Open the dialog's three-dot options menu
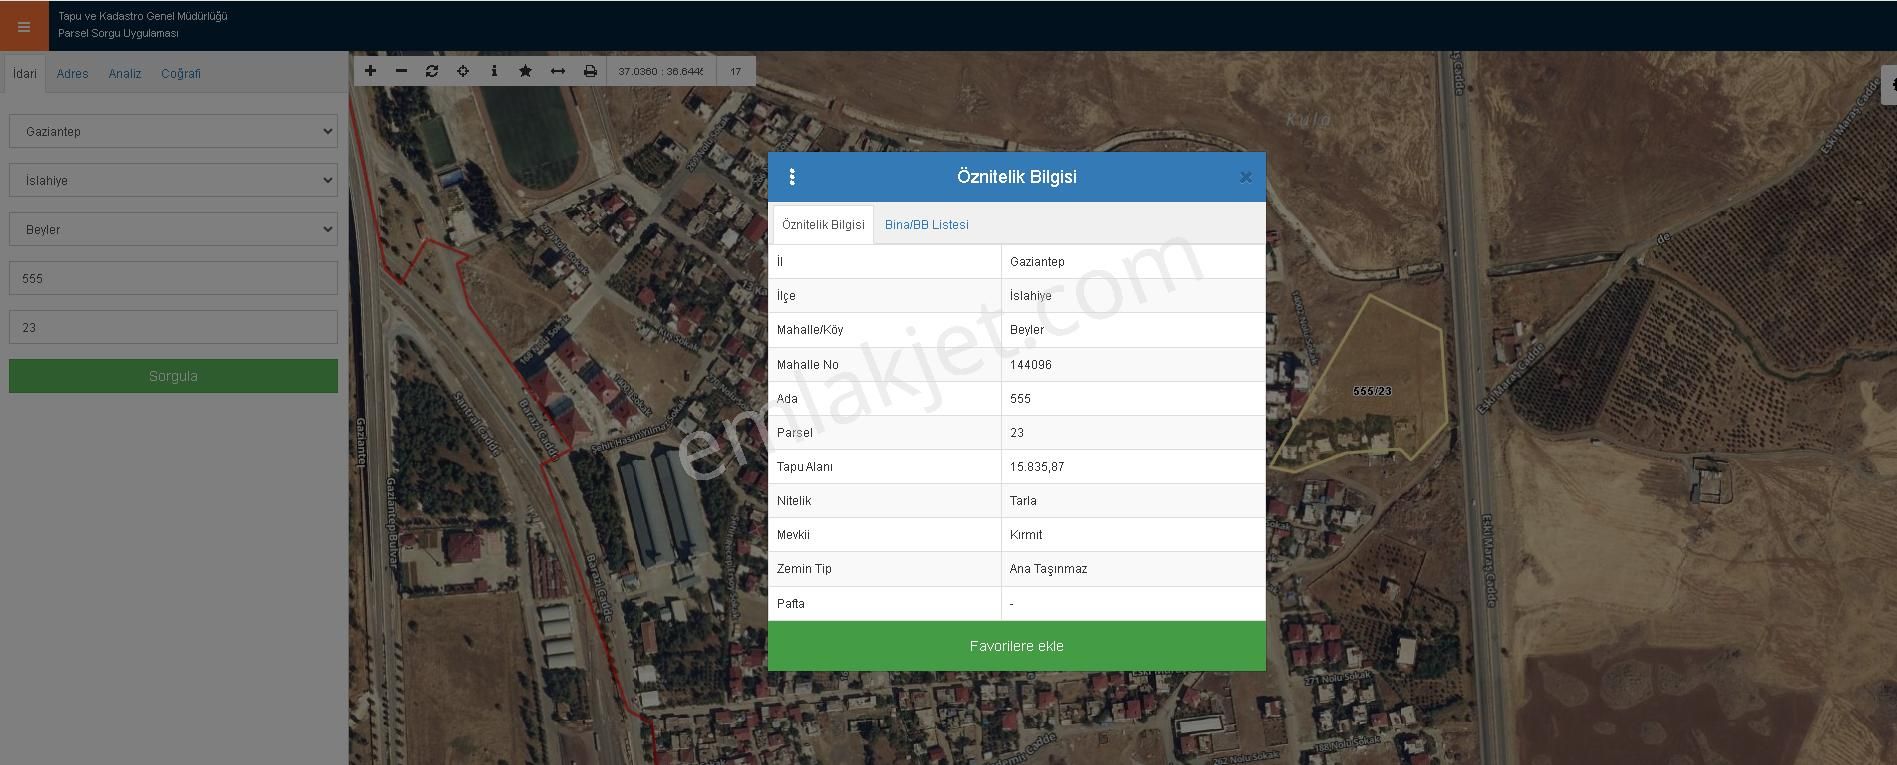1897x765 pixels. [792, 177]
